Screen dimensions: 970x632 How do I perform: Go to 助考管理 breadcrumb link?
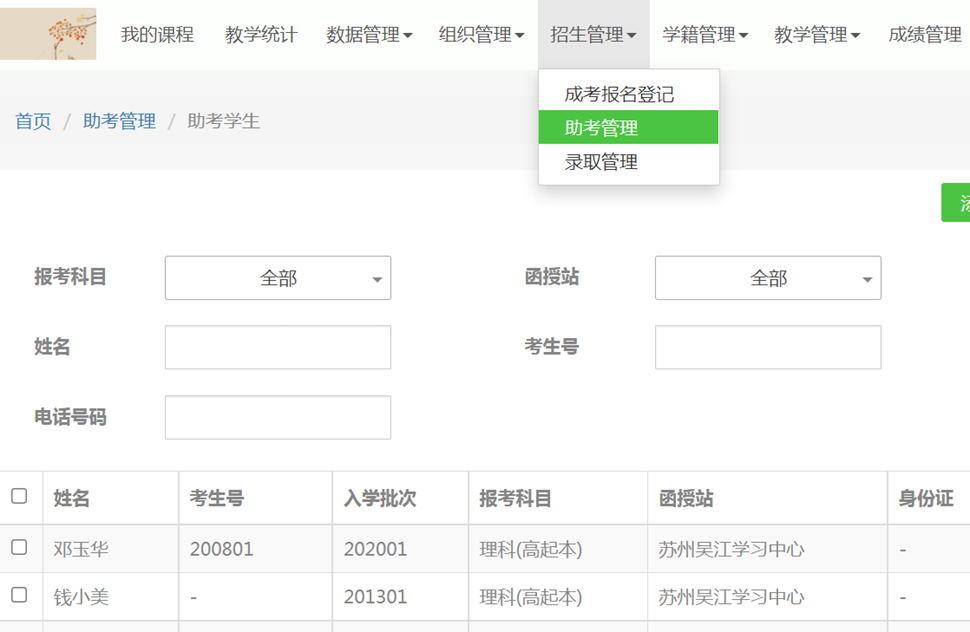(119, 121)
